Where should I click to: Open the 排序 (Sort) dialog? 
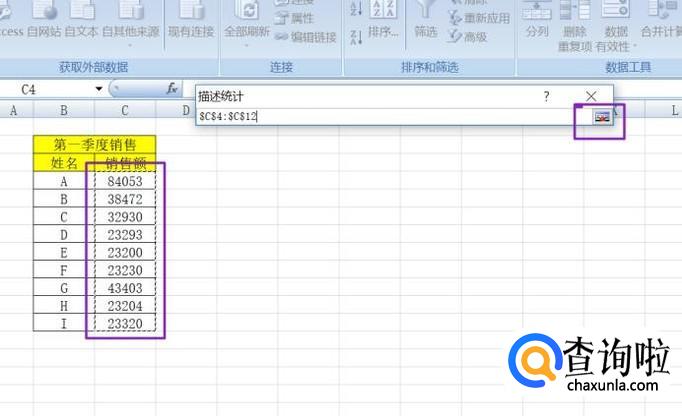(382, 31)
